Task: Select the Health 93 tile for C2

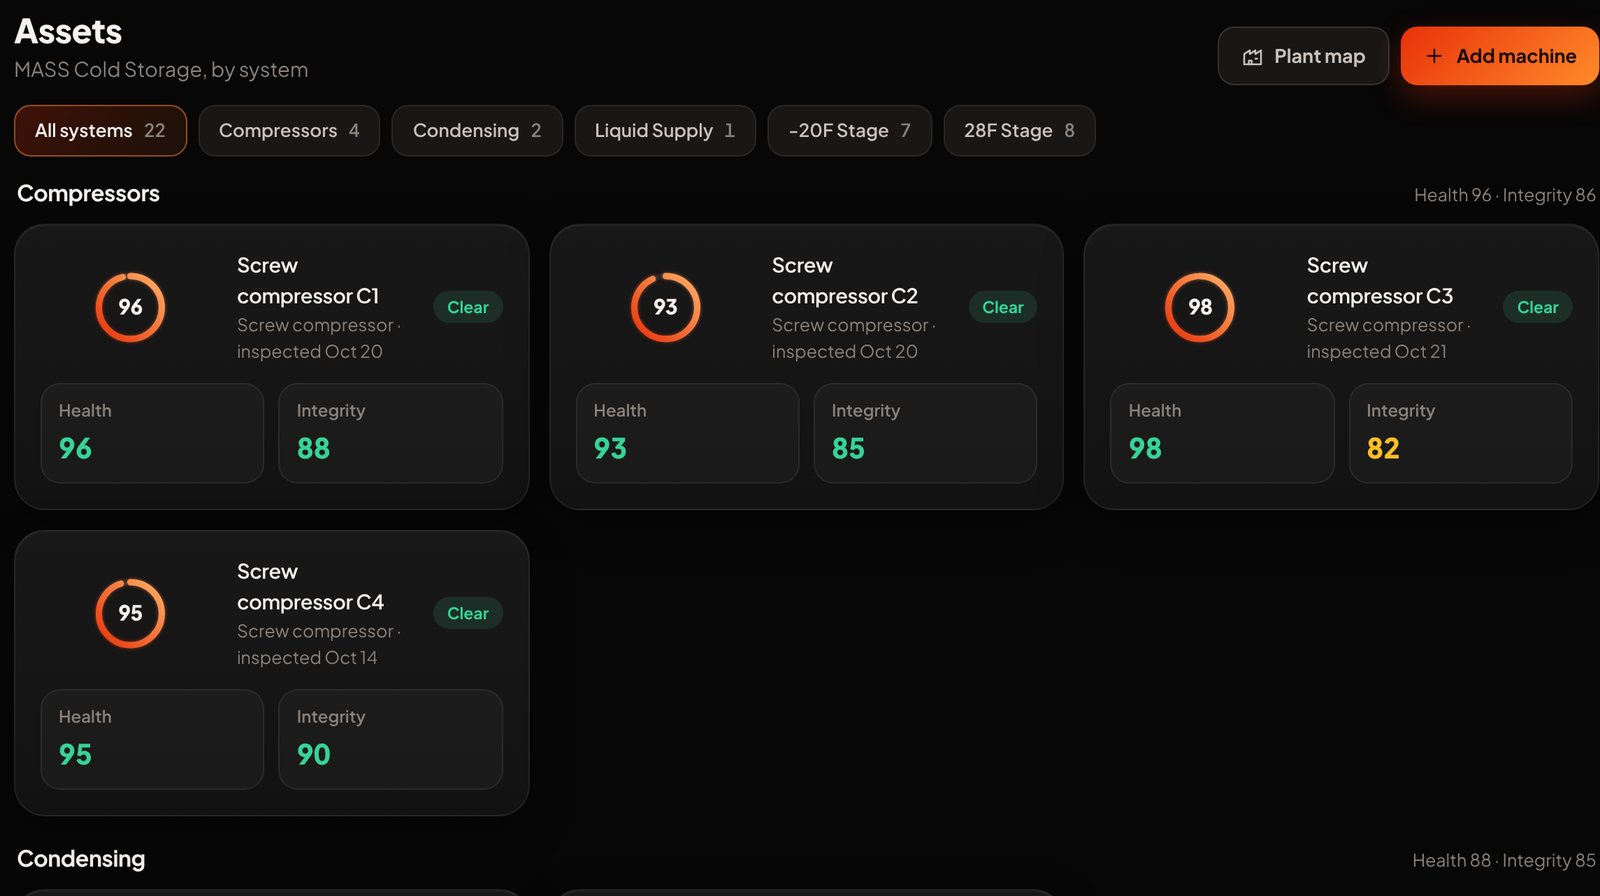Action: [688, 433]
